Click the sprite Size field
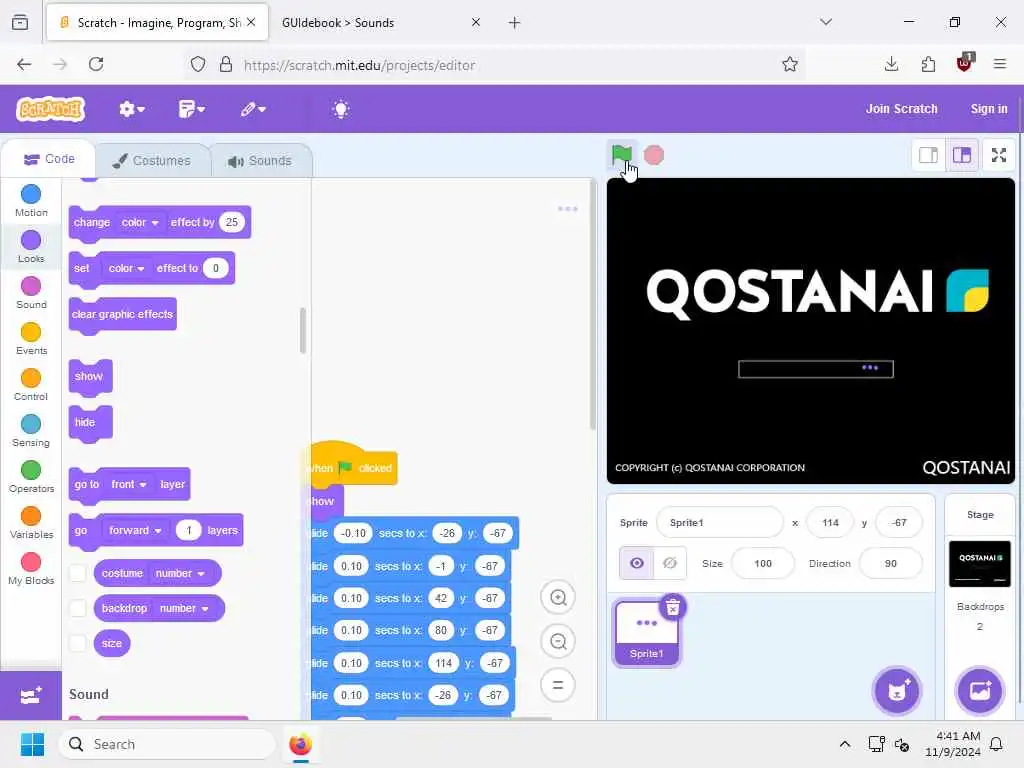Screen dimensions: 1024x768 pos(762,563)
